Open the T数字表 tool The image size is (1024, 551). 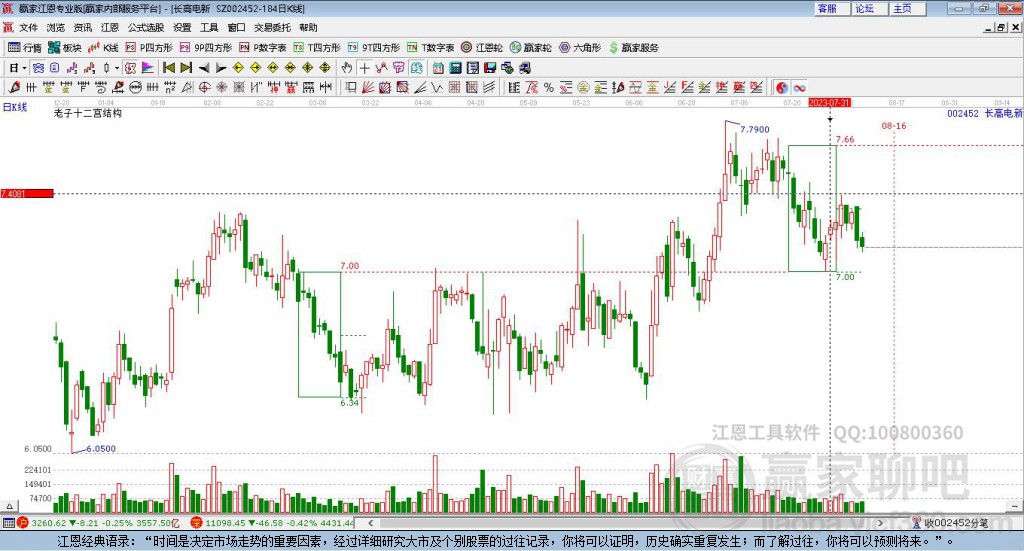(x=430, y=48)
